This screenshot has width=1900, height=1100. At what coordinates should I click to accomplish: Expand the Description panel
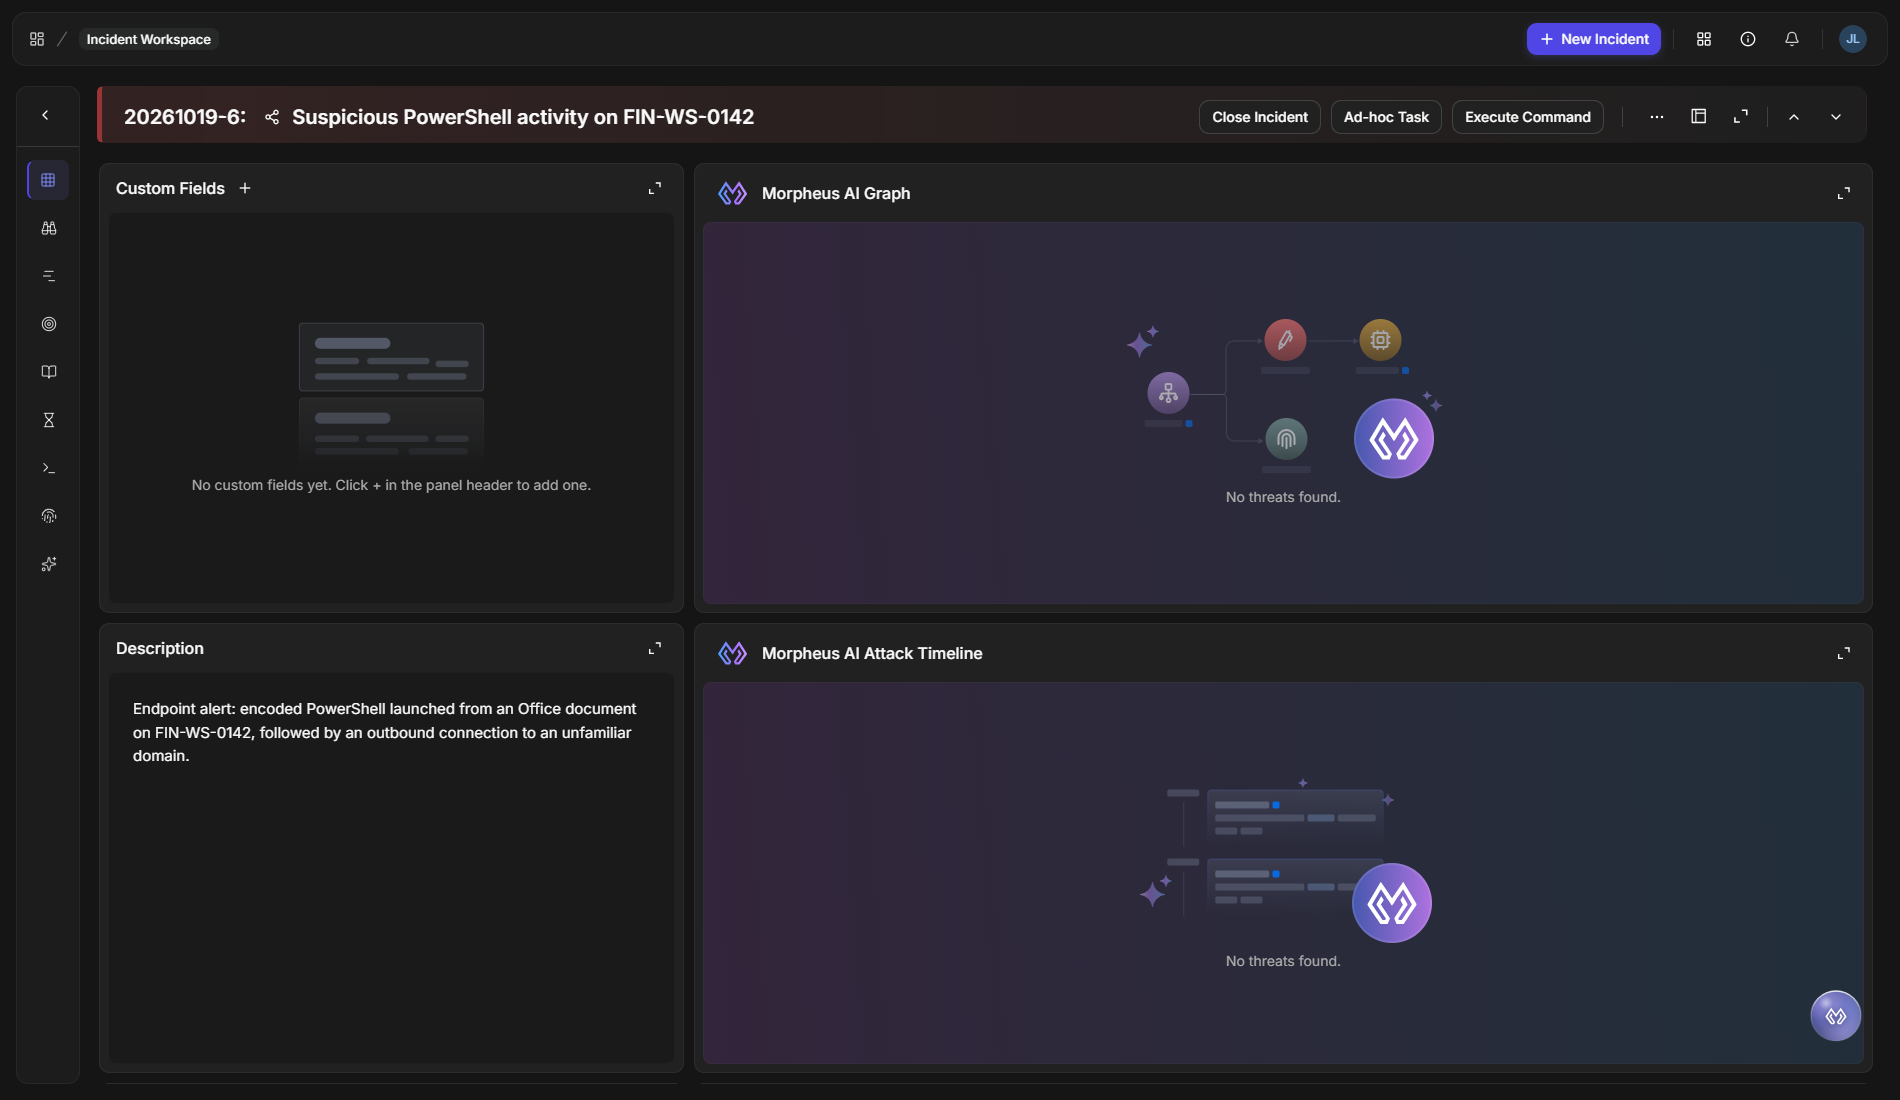click(655, 648)
